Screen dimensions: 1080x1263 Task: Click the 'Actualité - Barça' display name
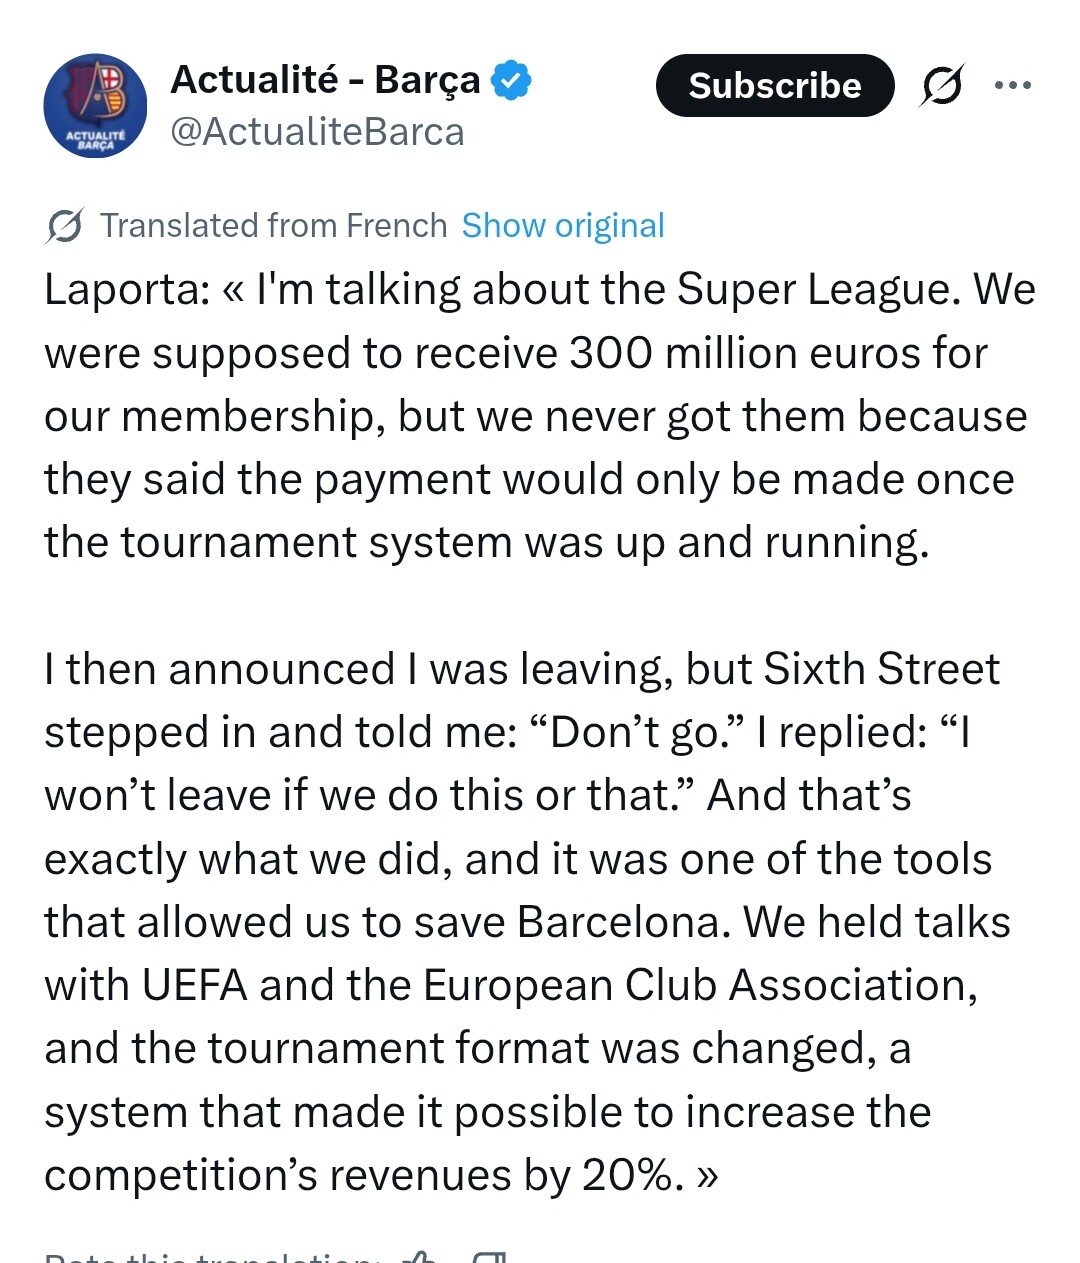coord(325,80)
